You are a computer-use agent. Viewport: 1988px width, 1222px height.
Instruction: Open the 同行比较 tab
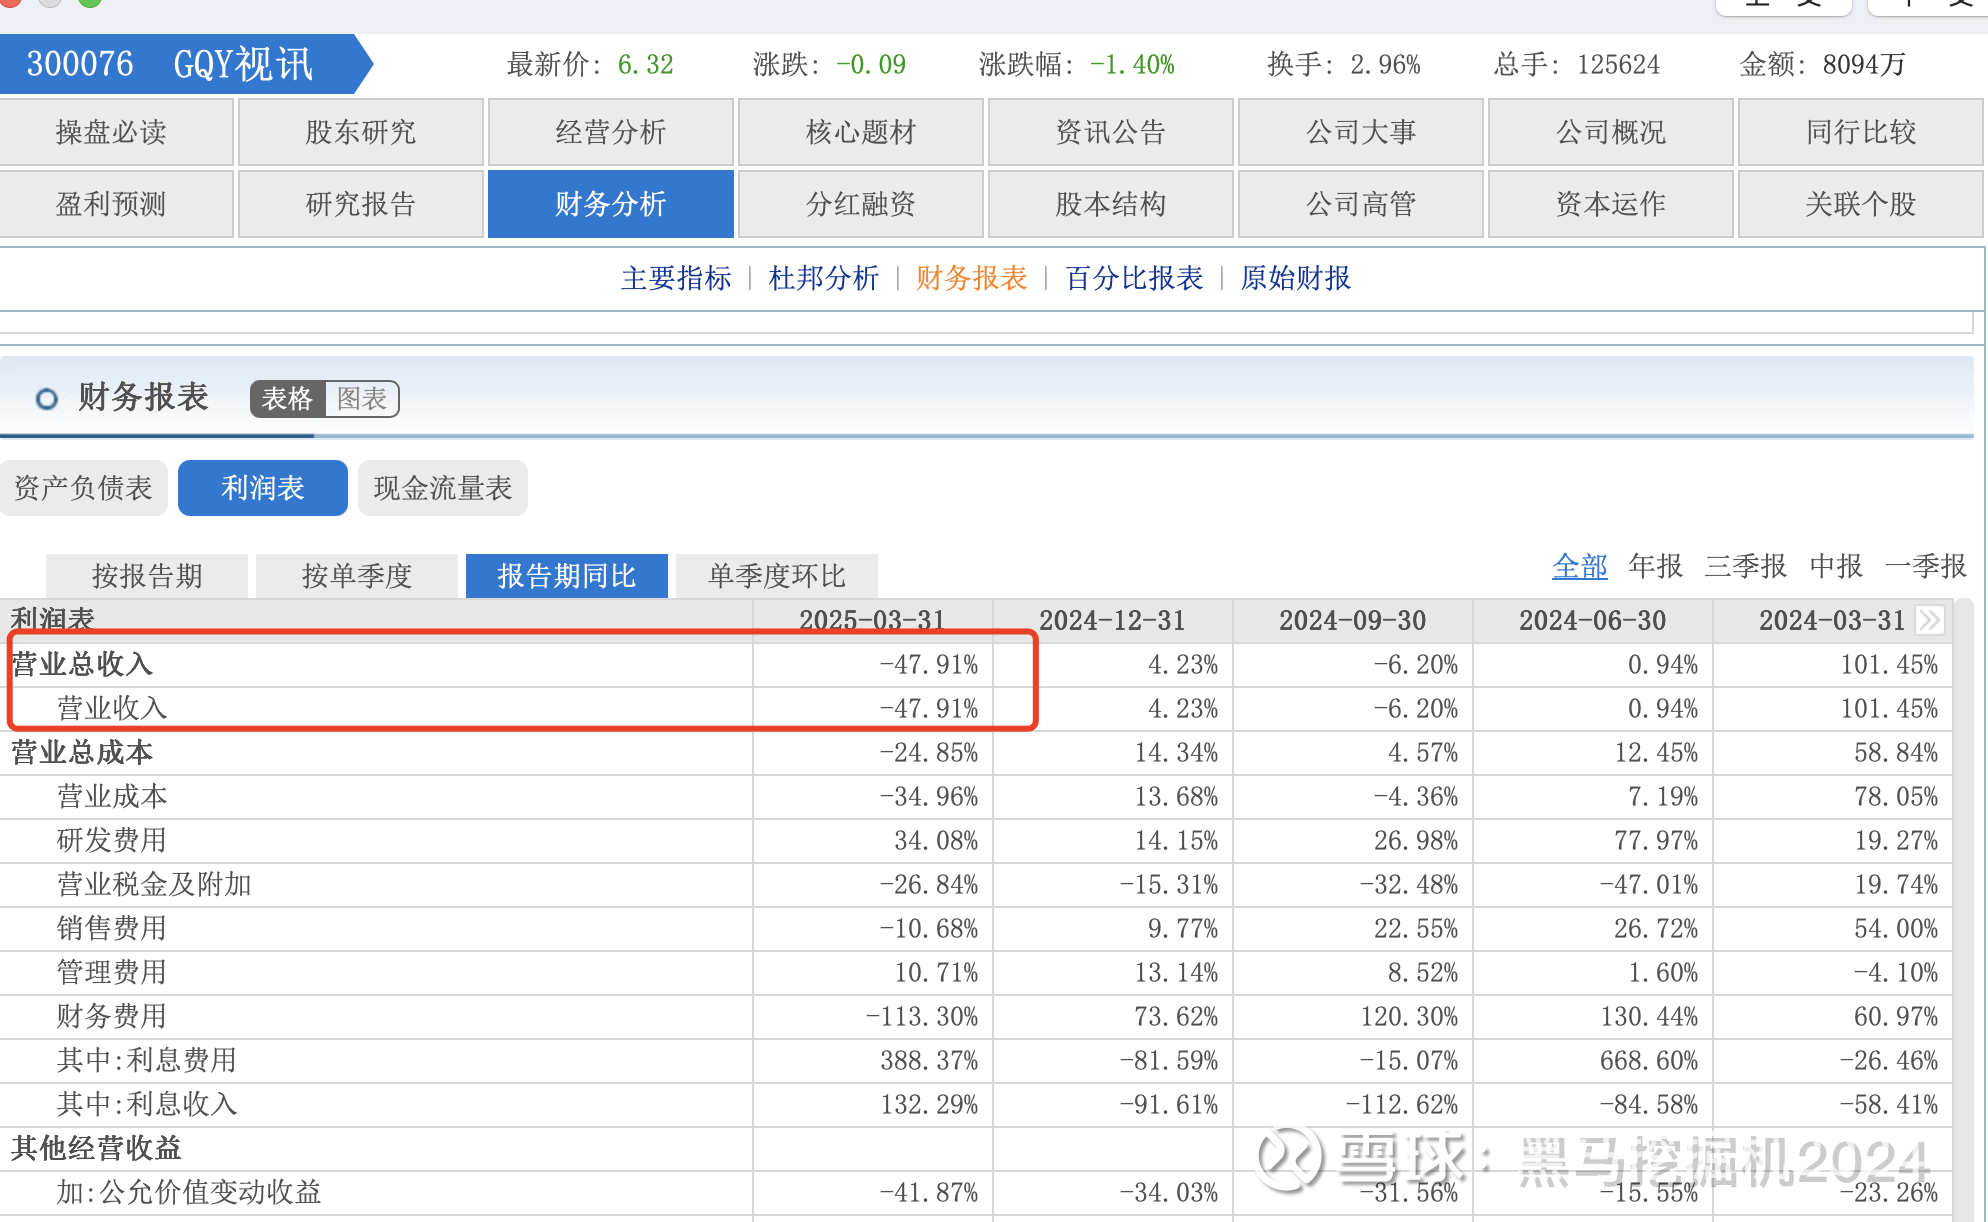[x=1861, y=132]
